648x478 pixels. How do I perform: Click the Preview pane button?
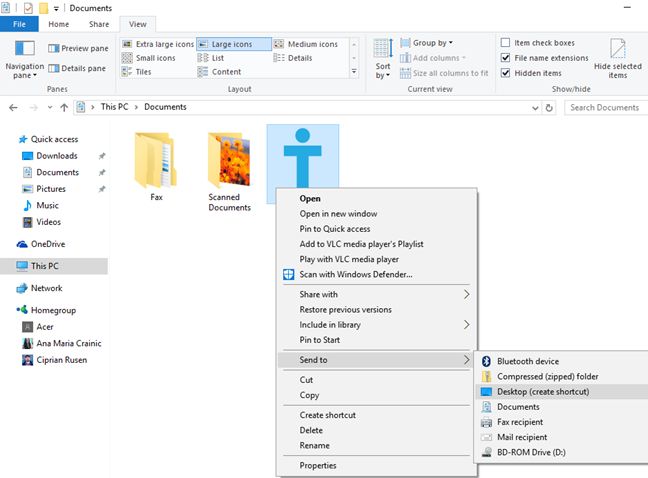point(77,47)
